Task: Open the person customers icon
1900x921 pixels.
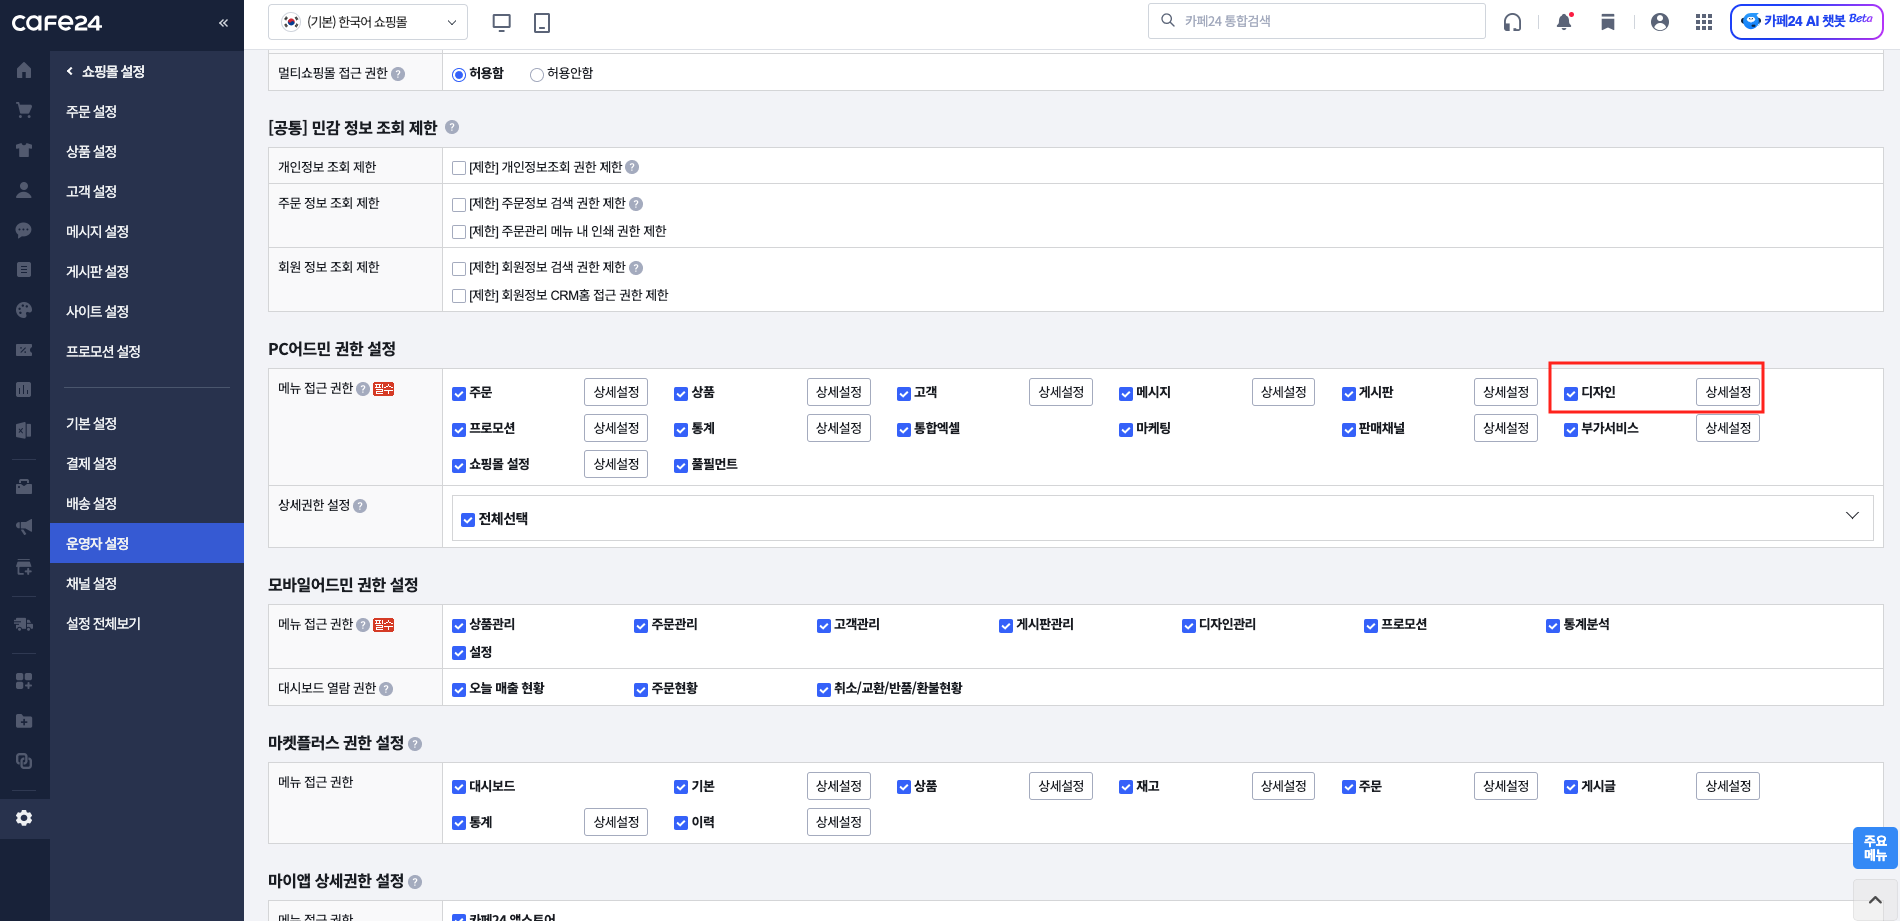Action: pos(24,190)
